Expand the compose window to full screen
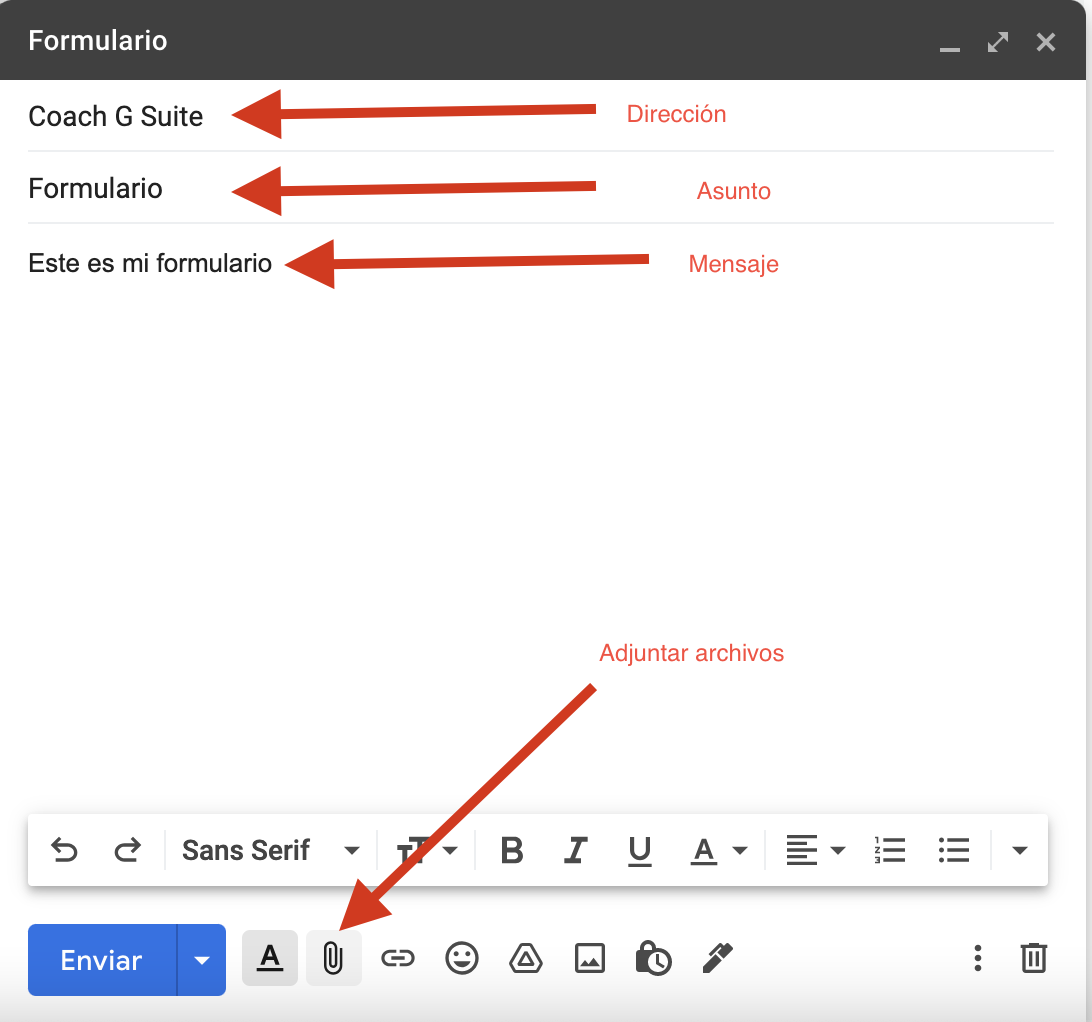The height and width of the screenshot is (1022, 1092). [x=998, y=42]
